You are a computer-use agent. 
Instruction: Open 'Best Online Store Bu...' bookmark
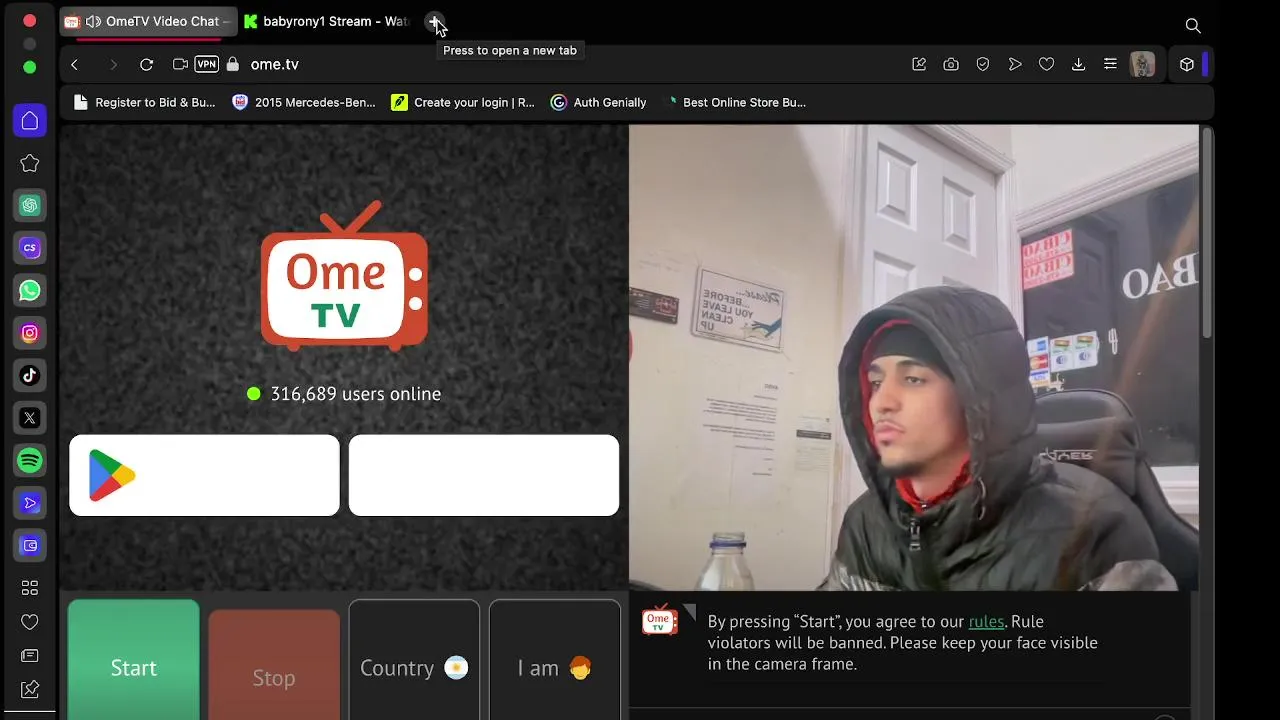tap(734, 102)
